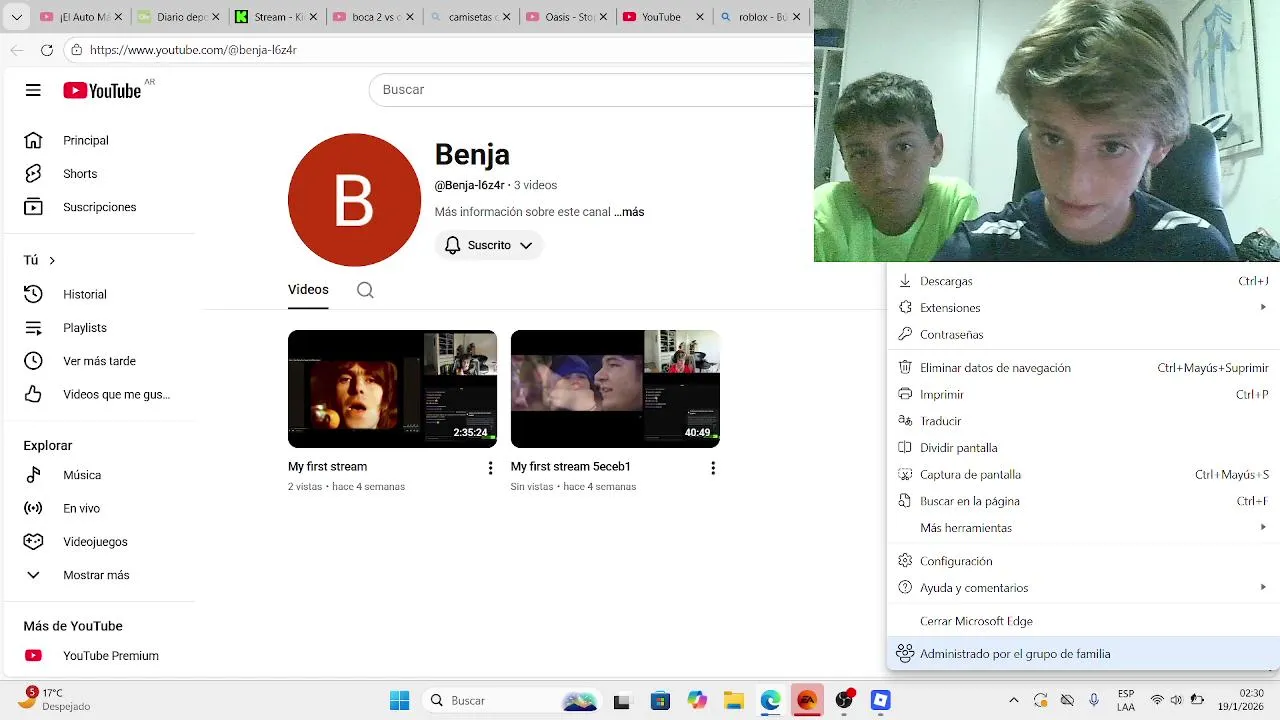Screen dimensions: 1280x720
Task: Select Imprimir in the Edge menu
Action: coord(1083,395)
